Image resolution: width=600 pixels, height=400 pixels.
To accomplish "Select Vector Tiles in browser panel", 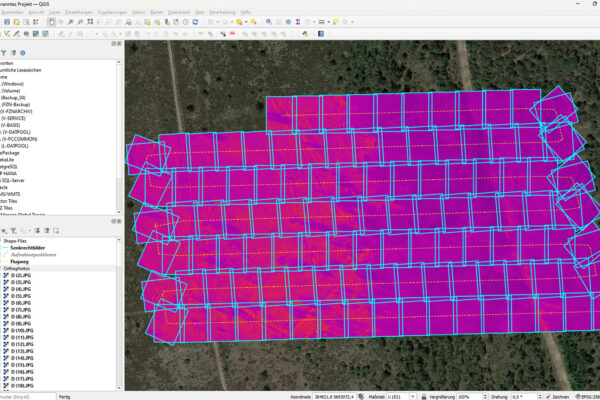I will [x=8, y=201].
